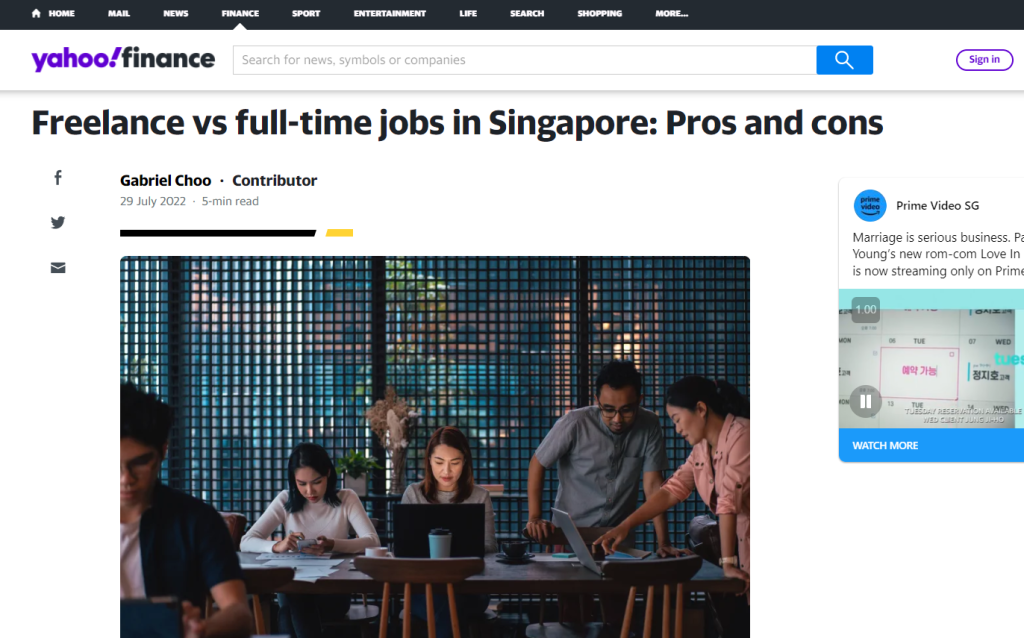This screenshot has height=638, width=1024.
Task: Pause the Prime Video ad
Action: tap(866, 402)
